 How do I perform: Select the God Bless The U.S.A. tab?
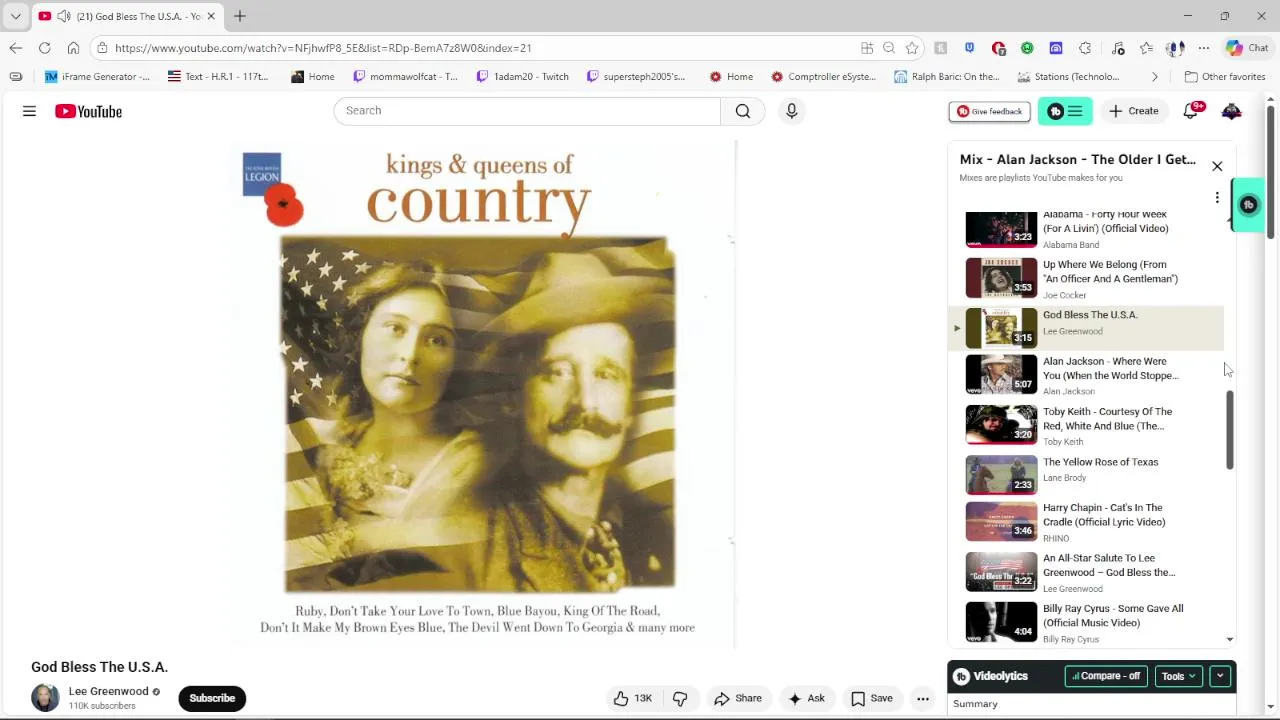pos(126,17)
